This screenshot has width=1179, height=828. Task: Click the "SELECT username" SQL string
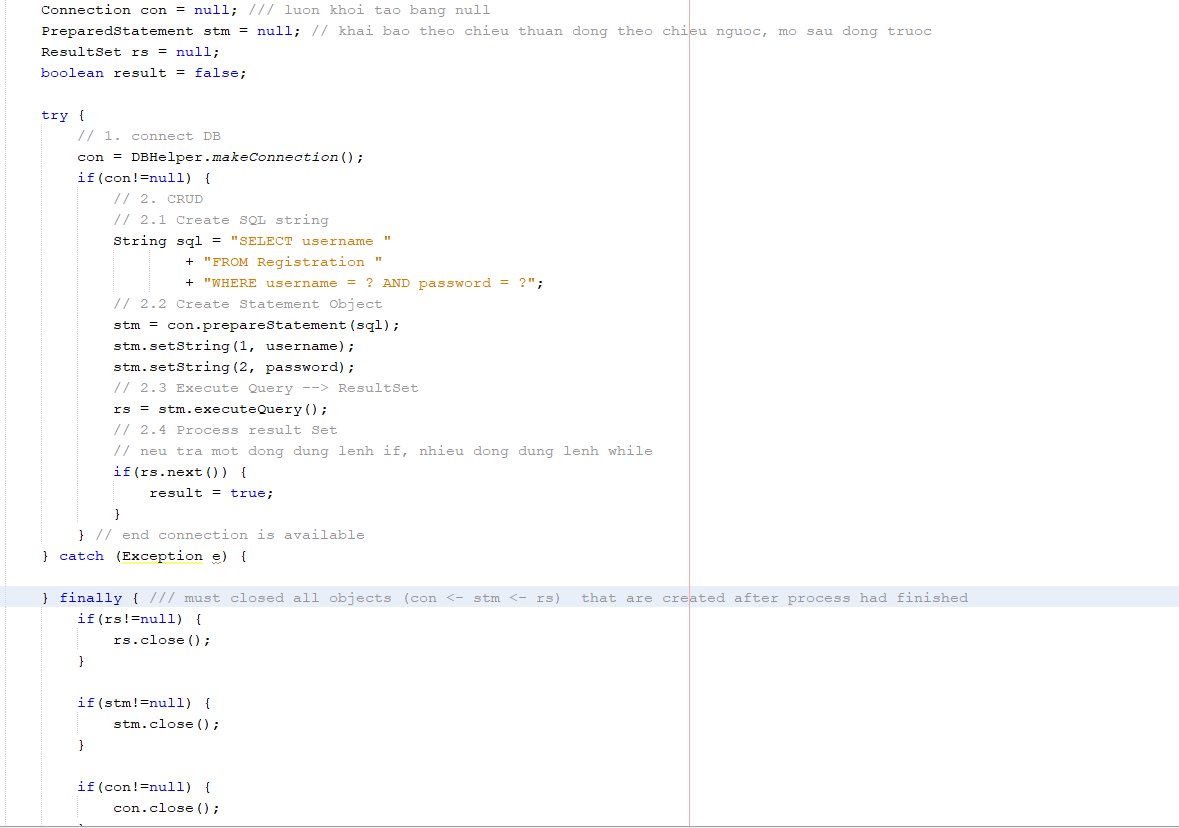(x=311, y=241)
